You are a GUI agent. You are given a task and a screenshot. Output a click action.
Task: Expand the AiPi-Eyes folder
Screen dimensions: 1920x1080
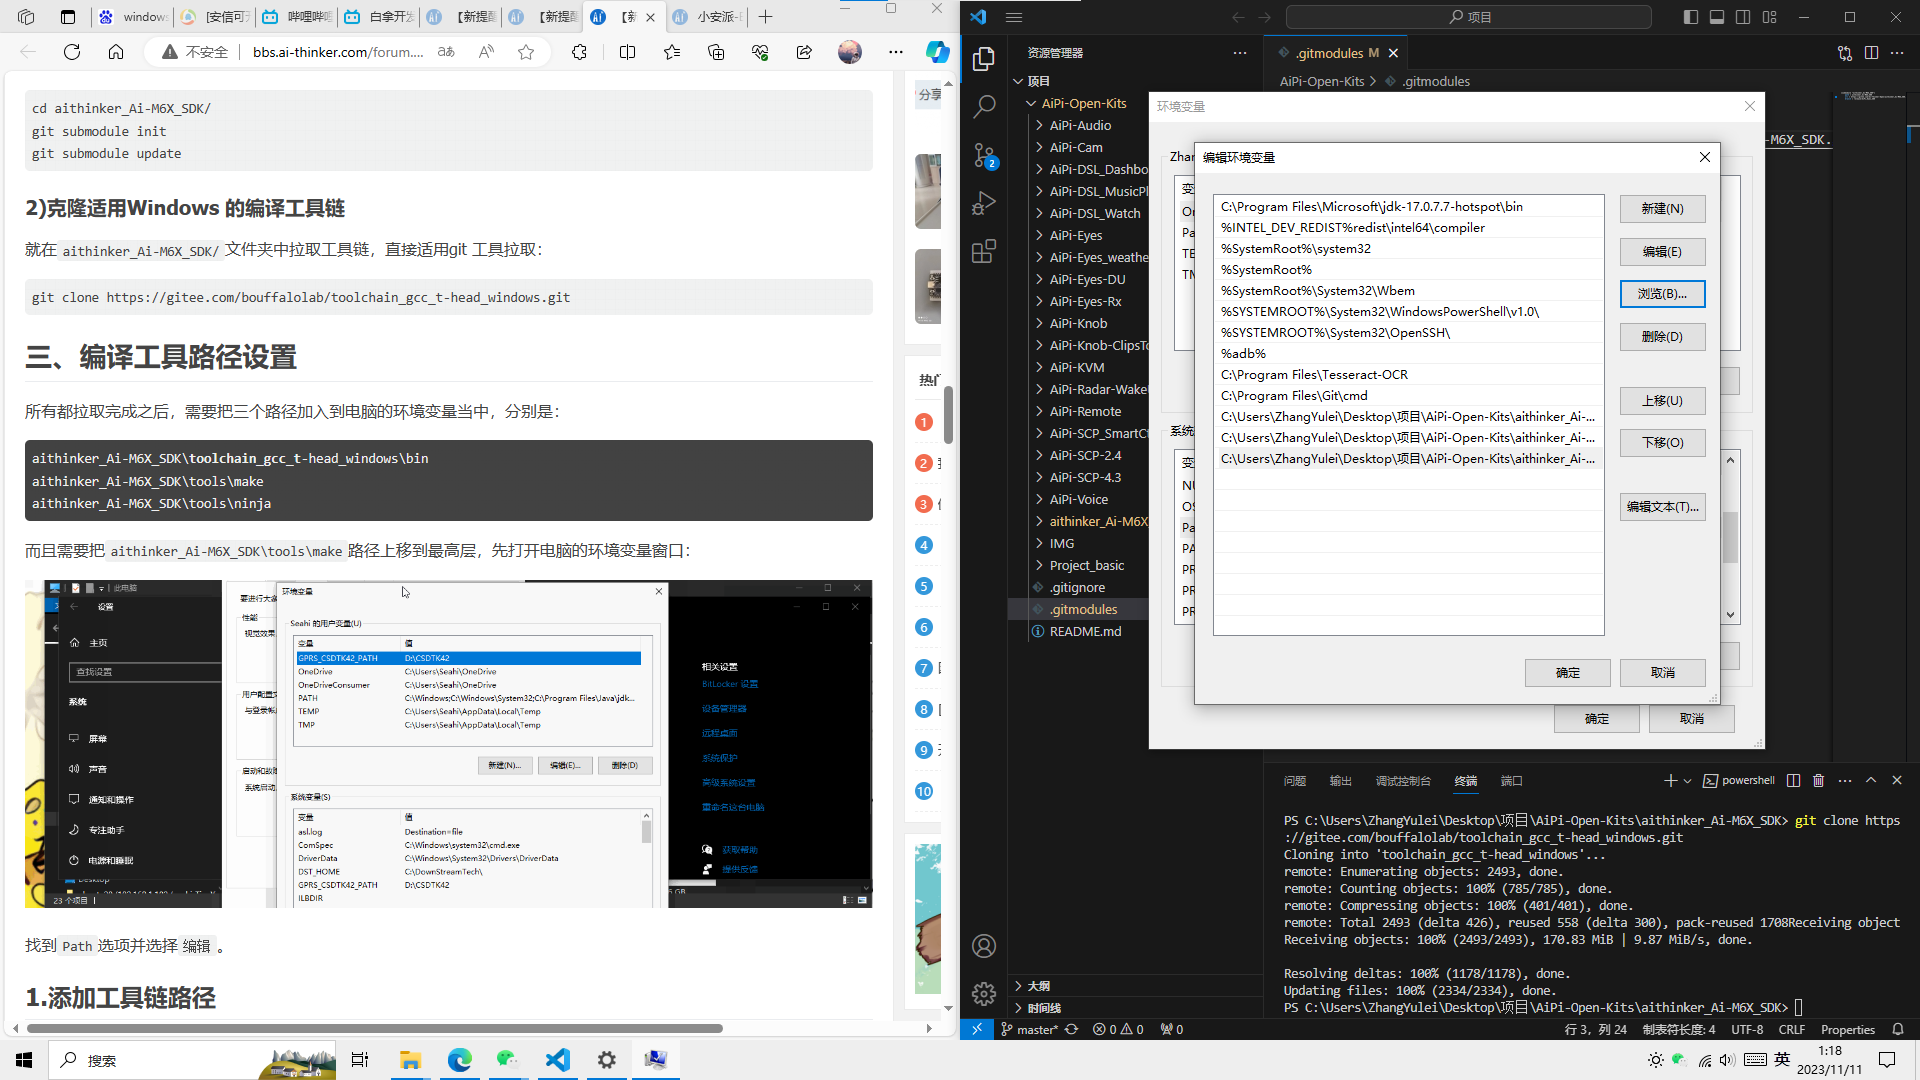[x=1076, y=235]
